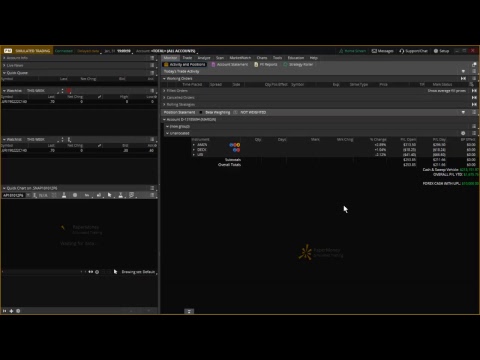Click the chart crosshair target icon
This screenshot has width=480, height=360.
tap(97, 272)
